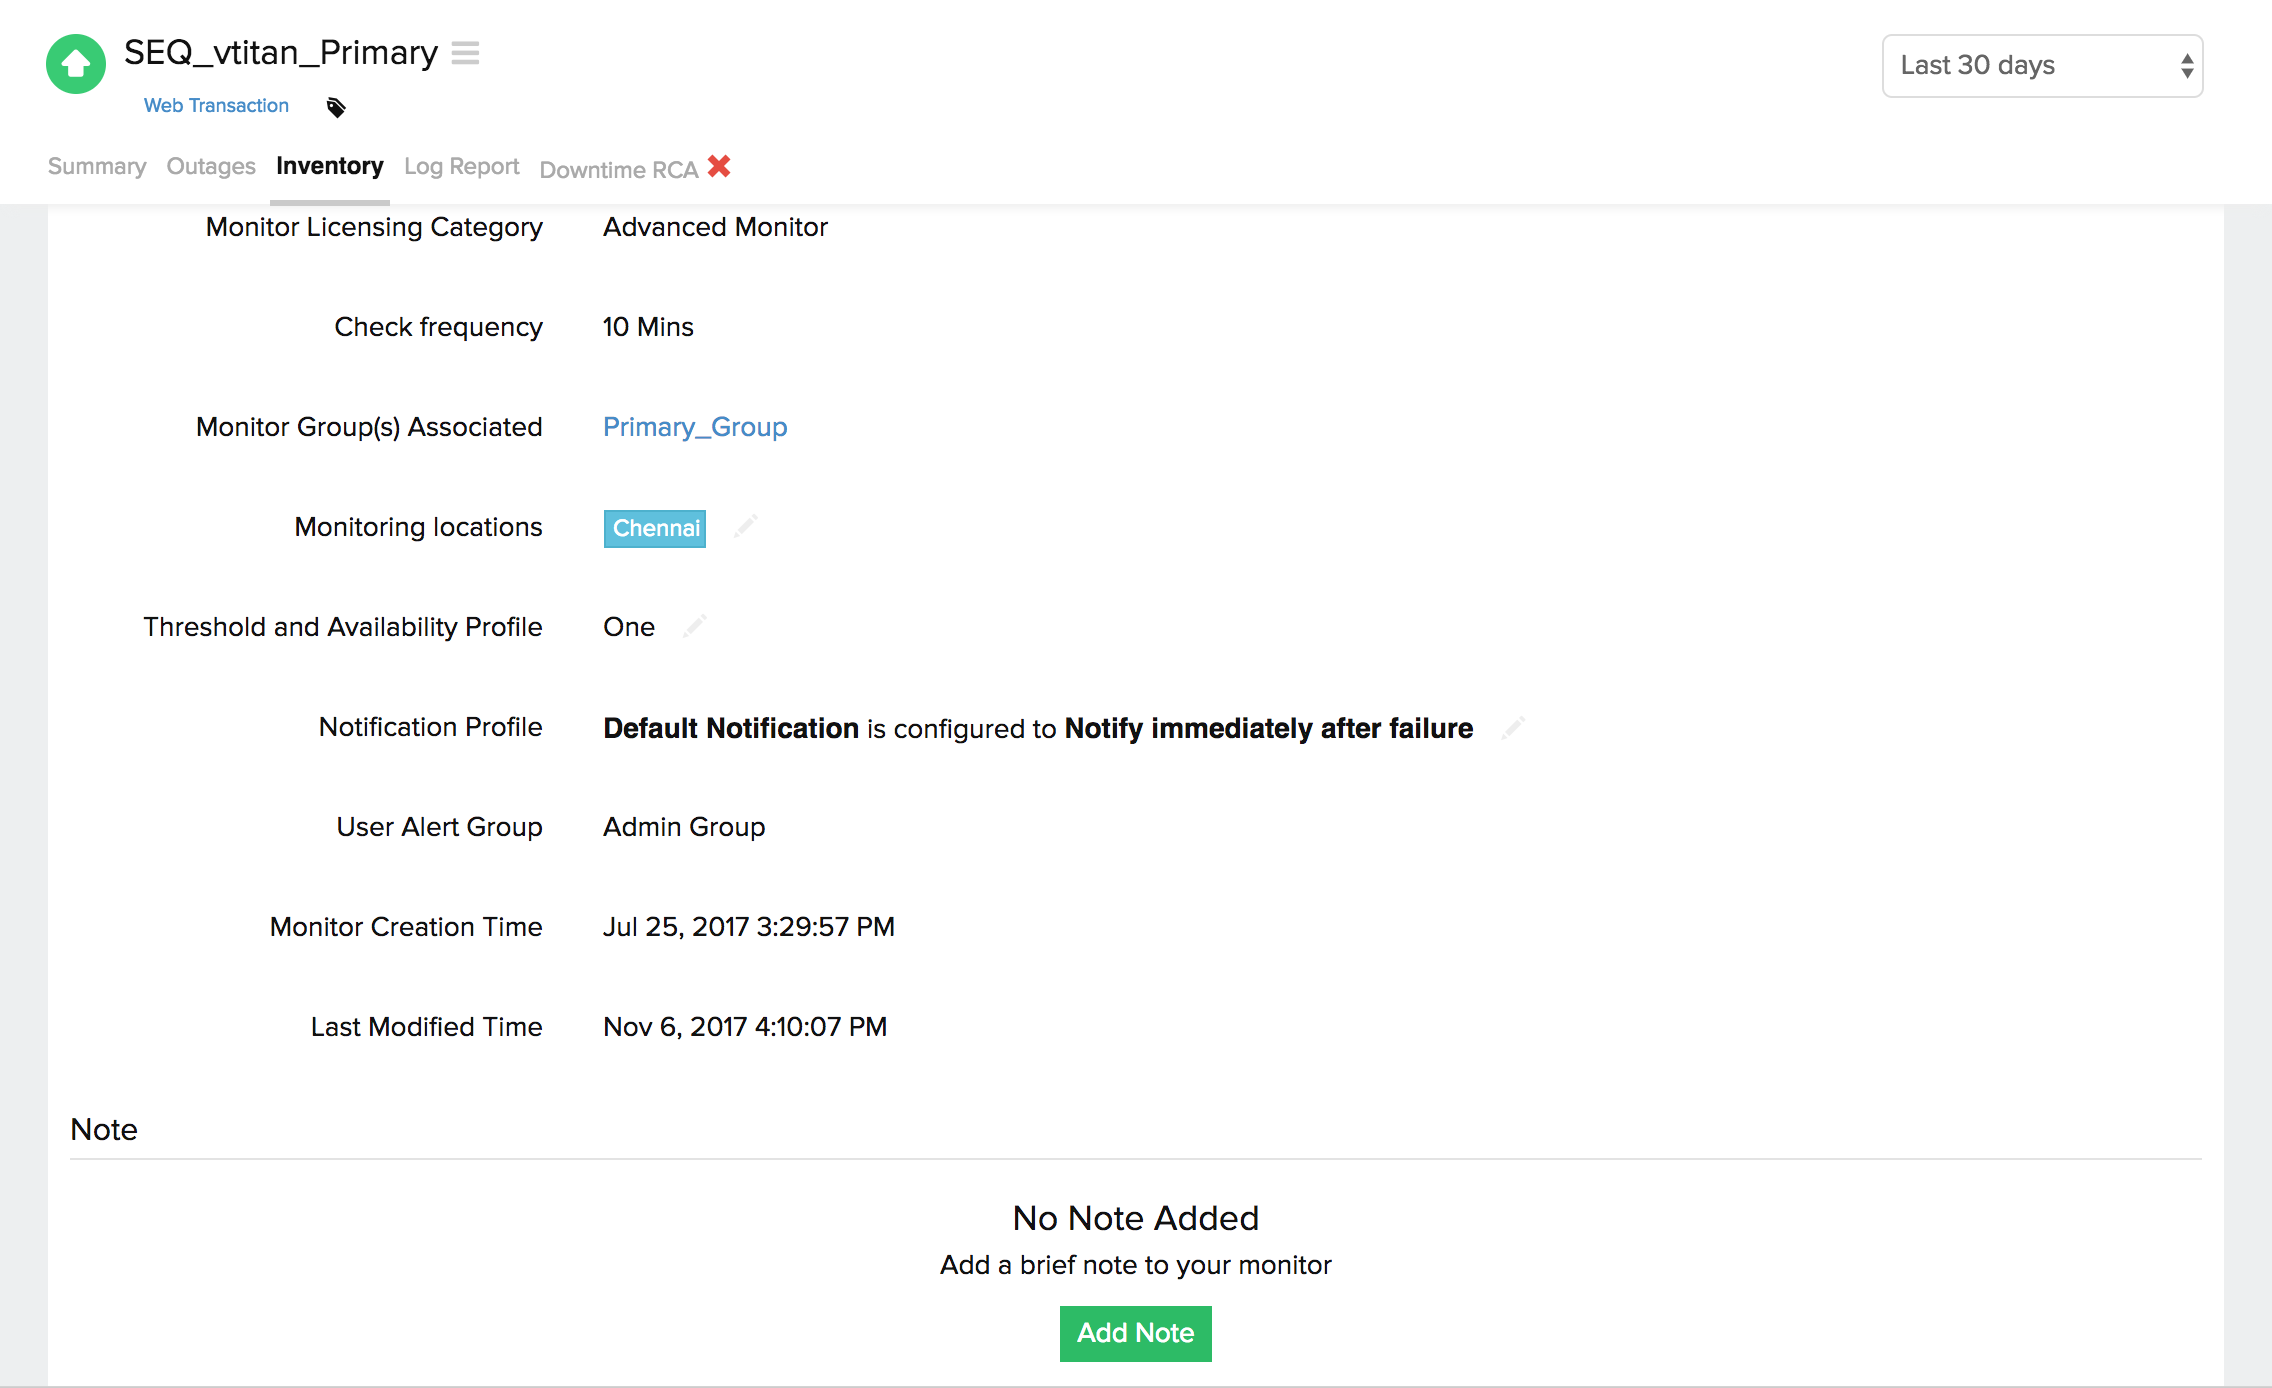Close the Downtime RCA tab with red X

pos(719,166)
